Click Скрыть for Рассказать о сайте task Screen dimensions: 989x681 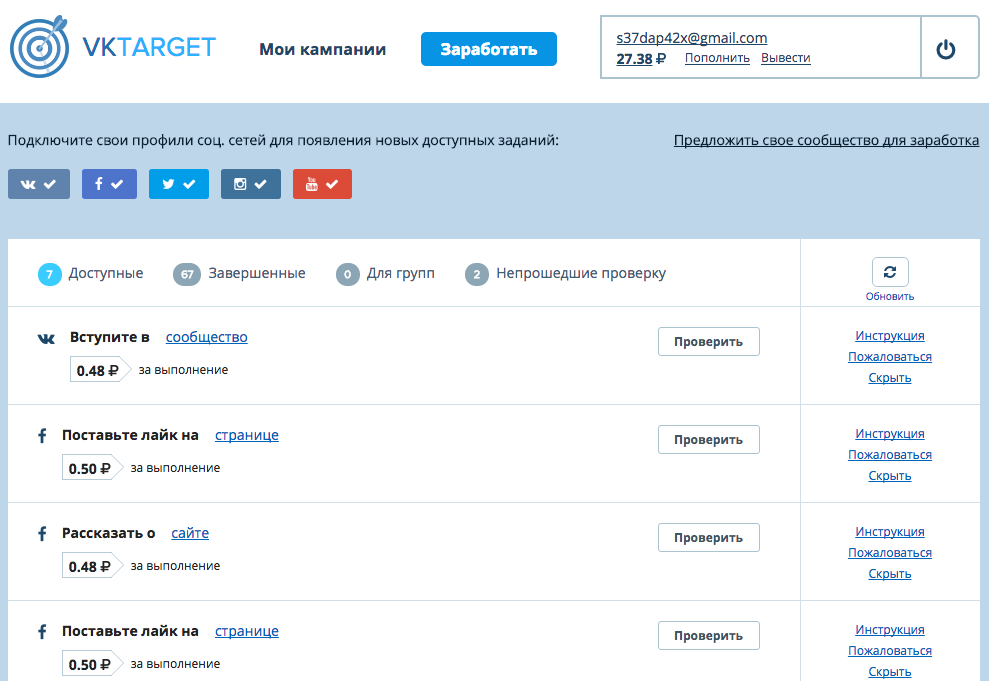pyautogui.click(x=889, y=574)
